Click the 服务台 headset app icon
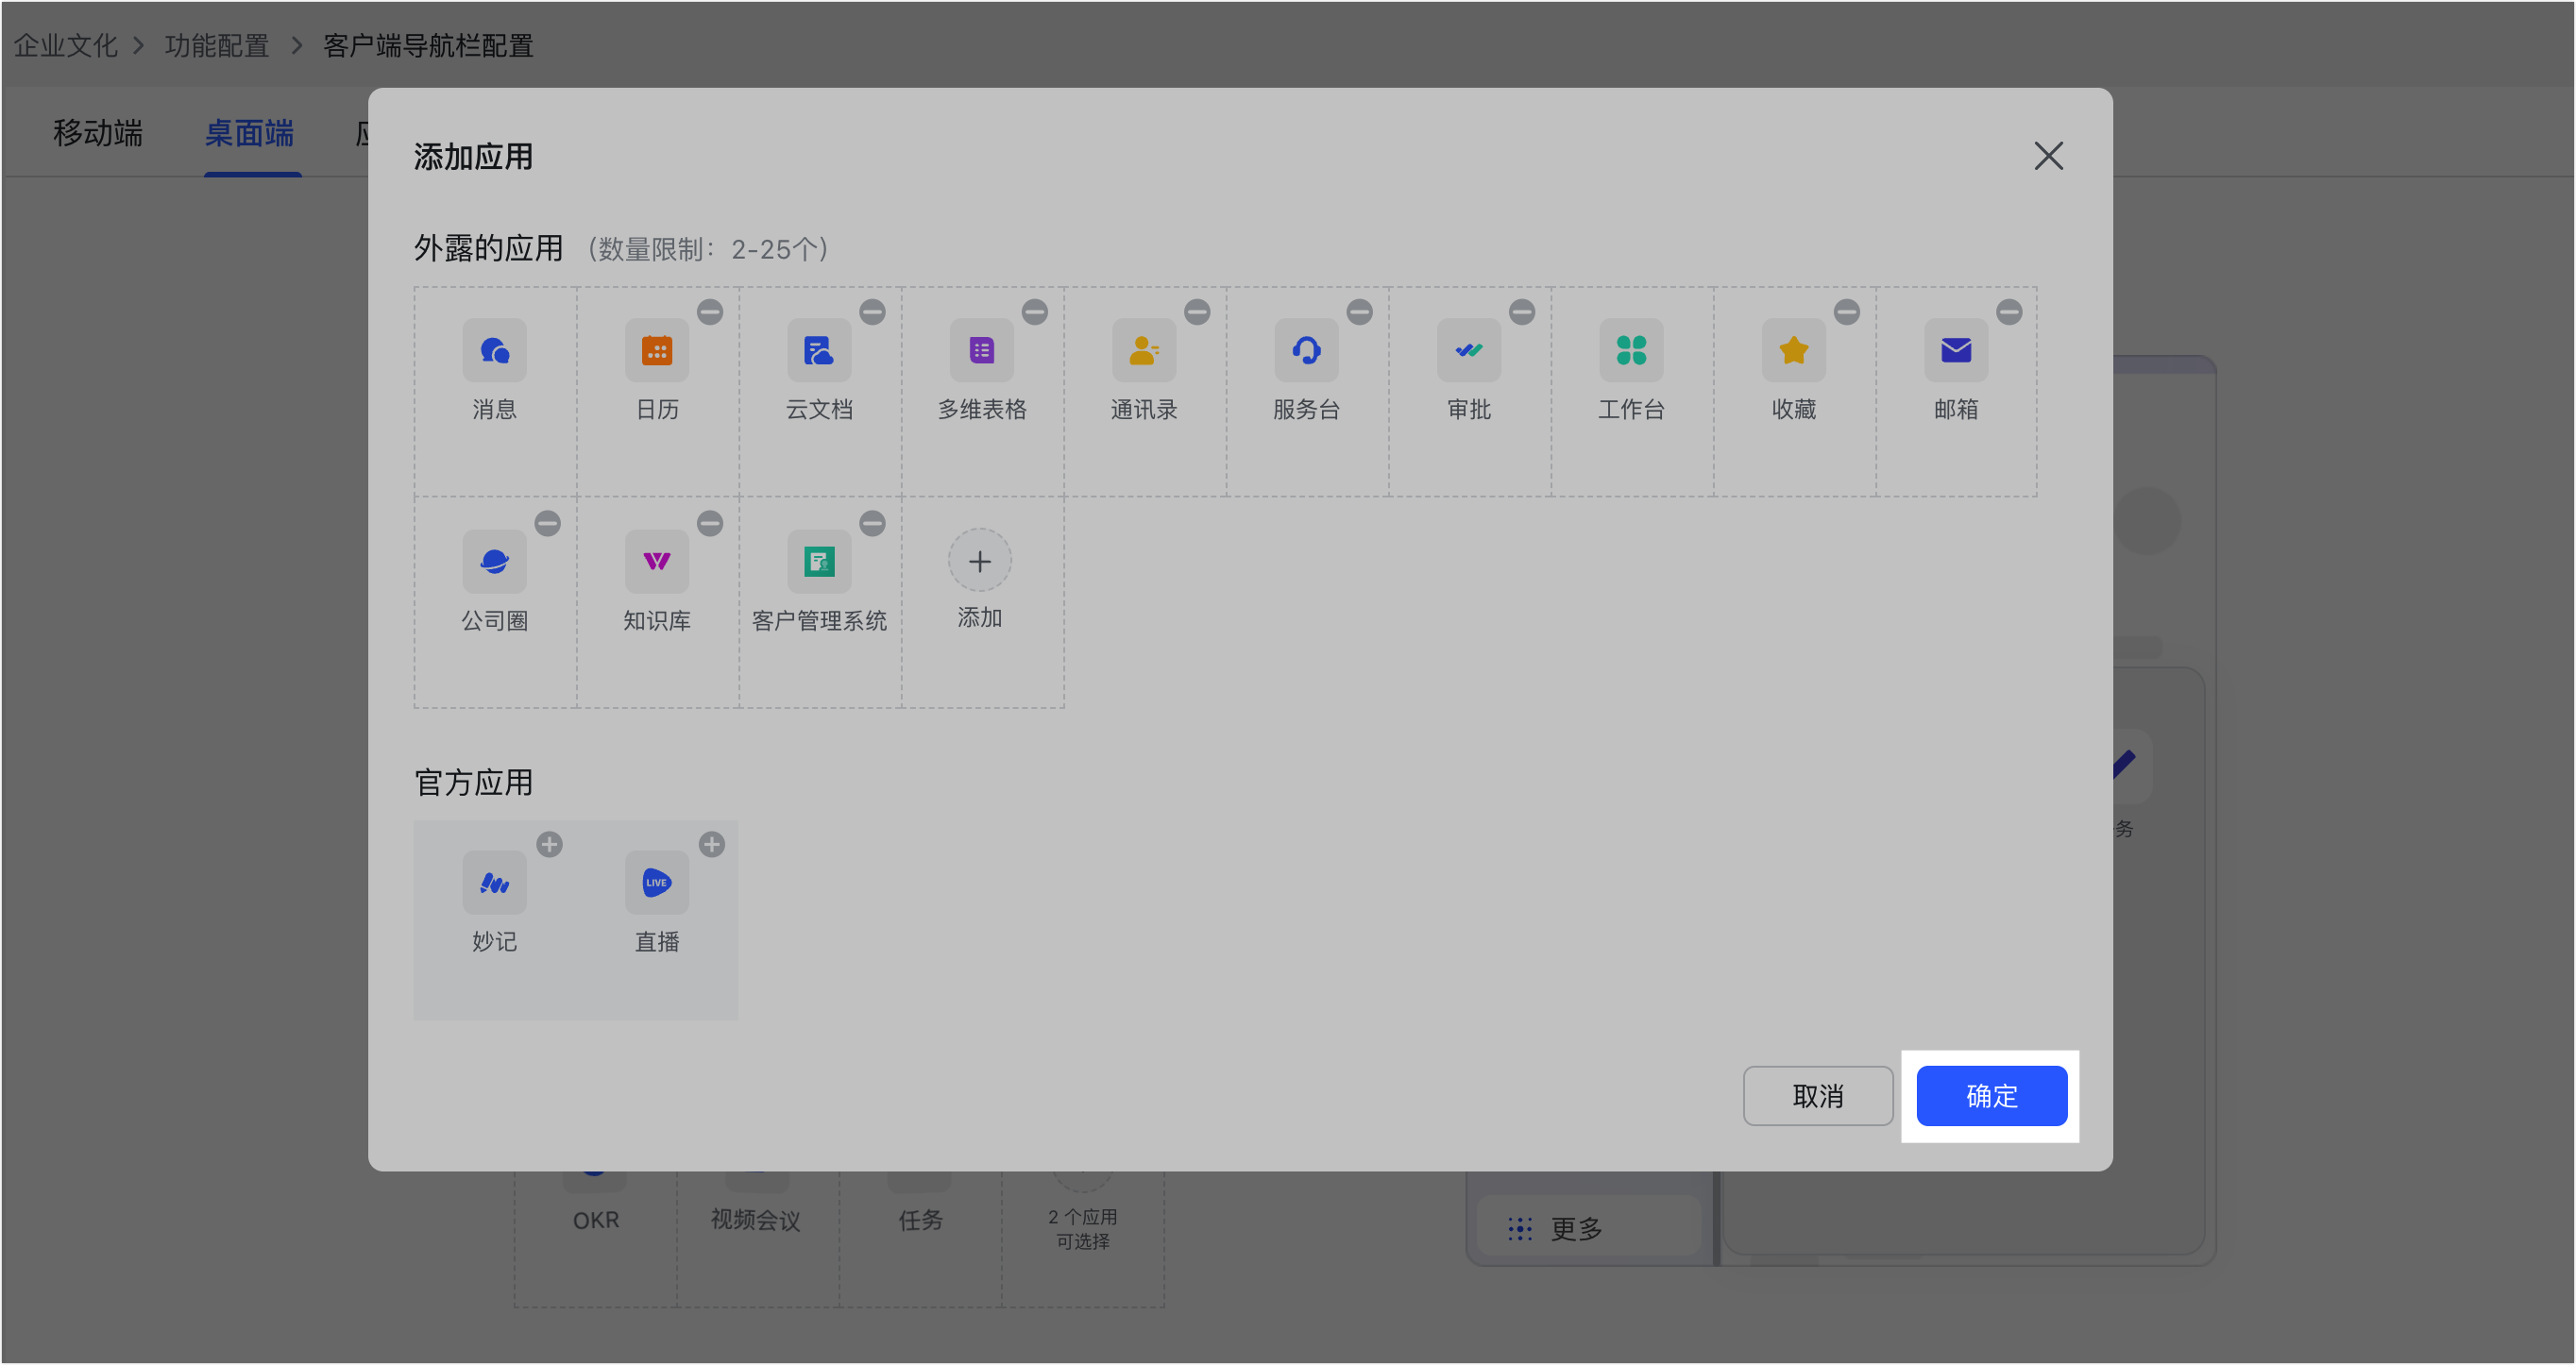Image resolution: width=2576 pixels, height=1365 pixels. point(1307,350)
